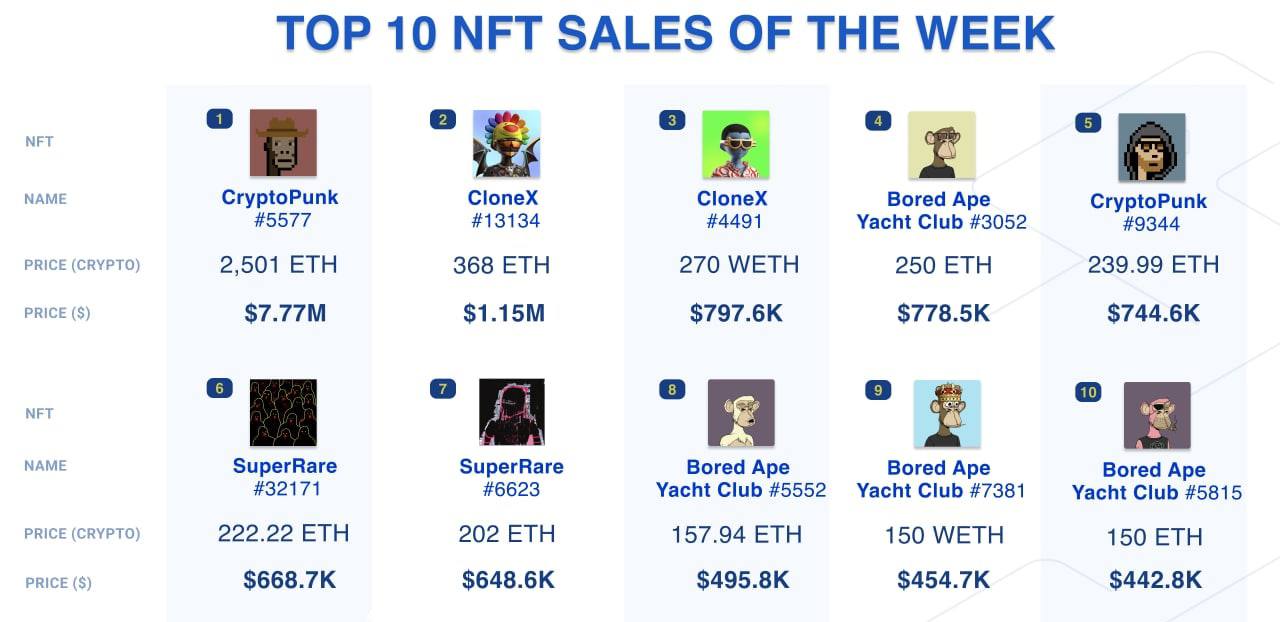Click Bored Ape #5815 picture

[x=1157, y=415]
